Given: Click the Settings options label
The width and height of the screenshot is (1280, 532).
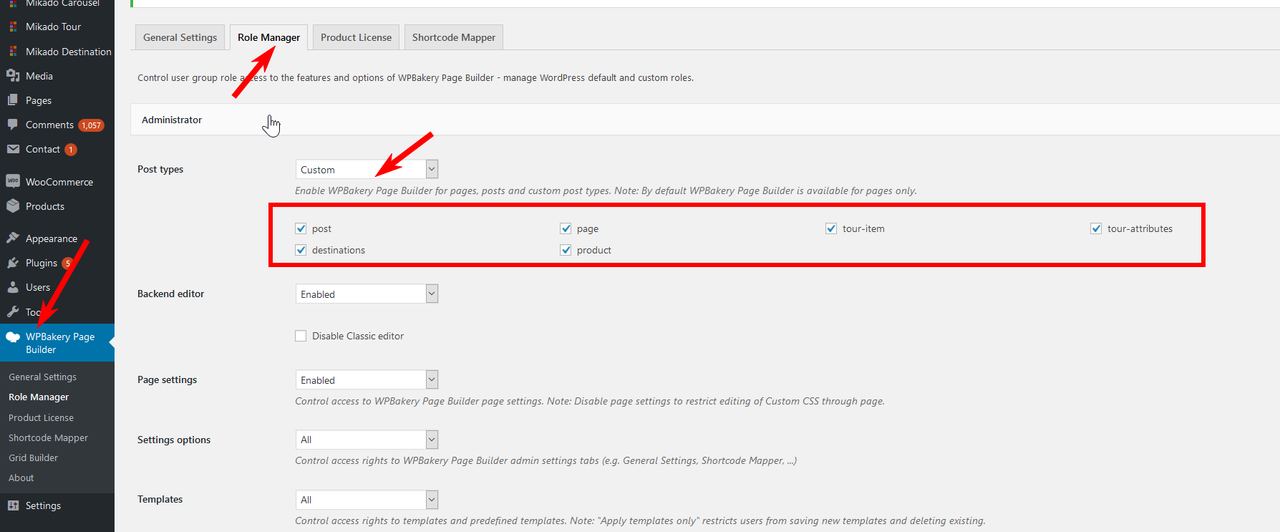Looking at the screenshot, I should point(174,440).
